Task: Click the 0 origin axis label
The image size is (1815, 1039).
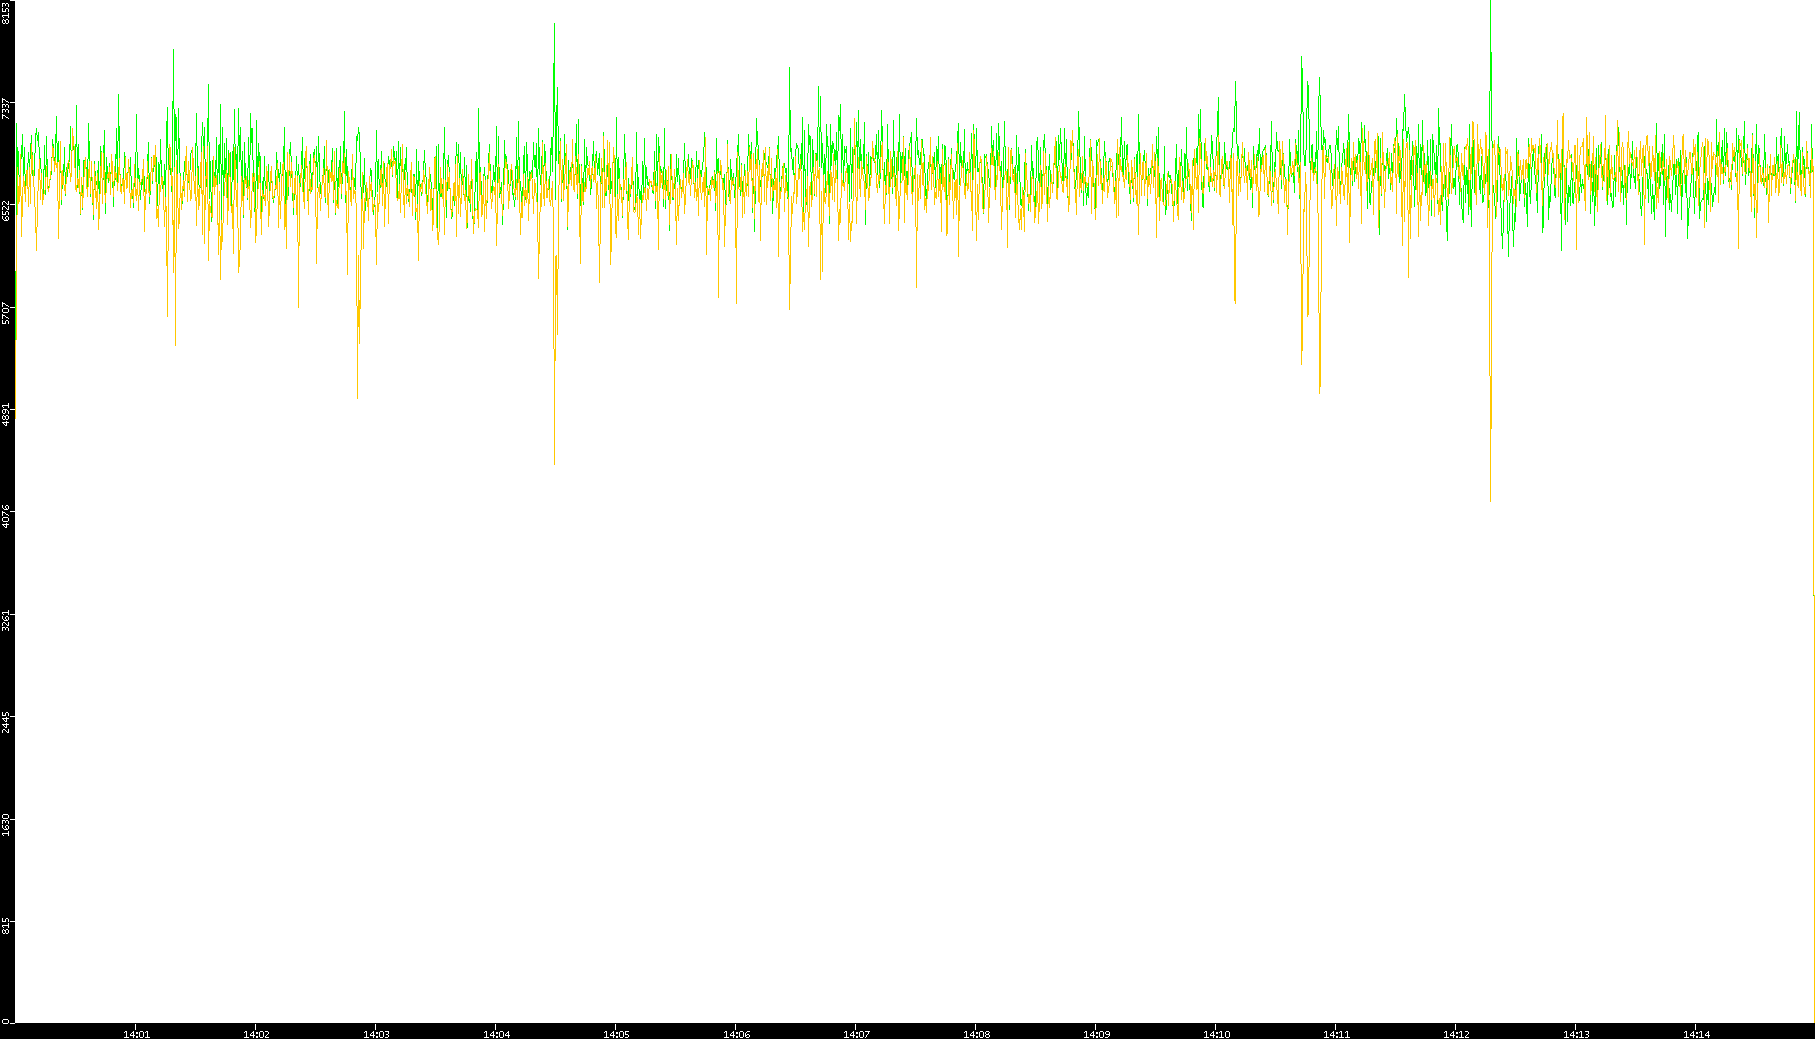Action: coord(5,1021)
